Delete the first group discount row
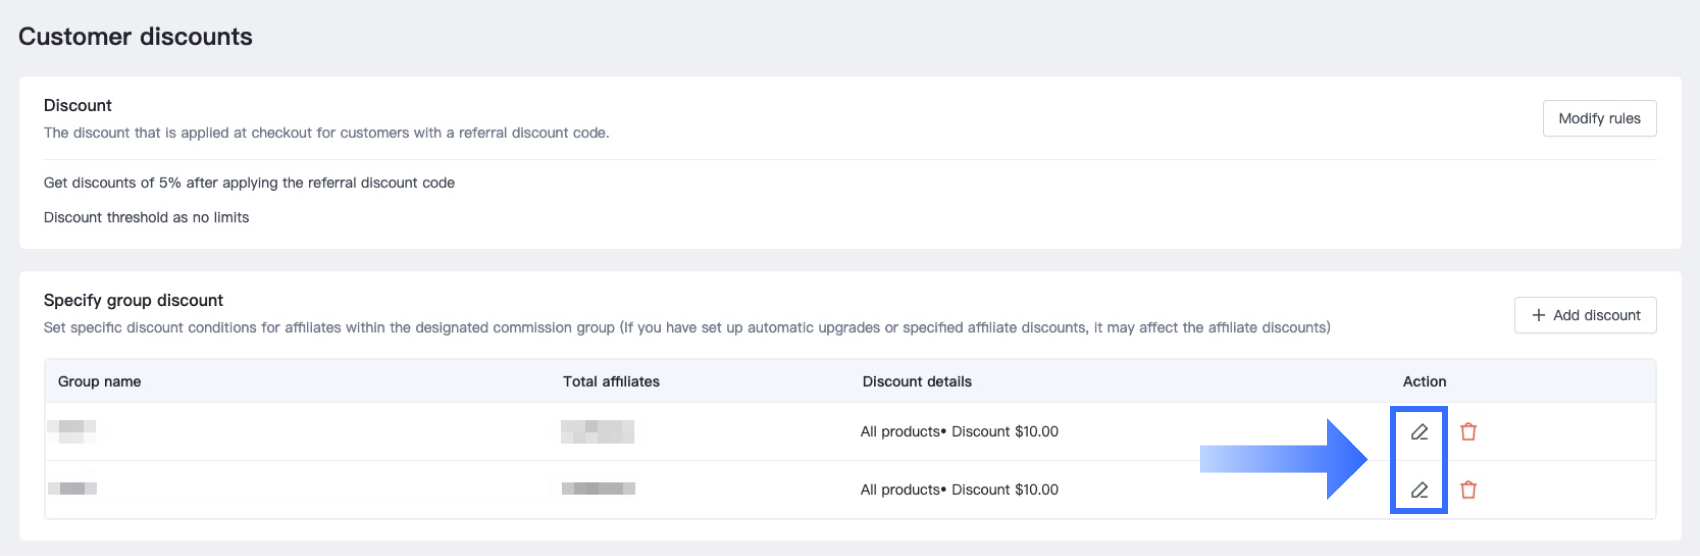The height and width of the screenshot is (556, 1700). (1468, 432)
